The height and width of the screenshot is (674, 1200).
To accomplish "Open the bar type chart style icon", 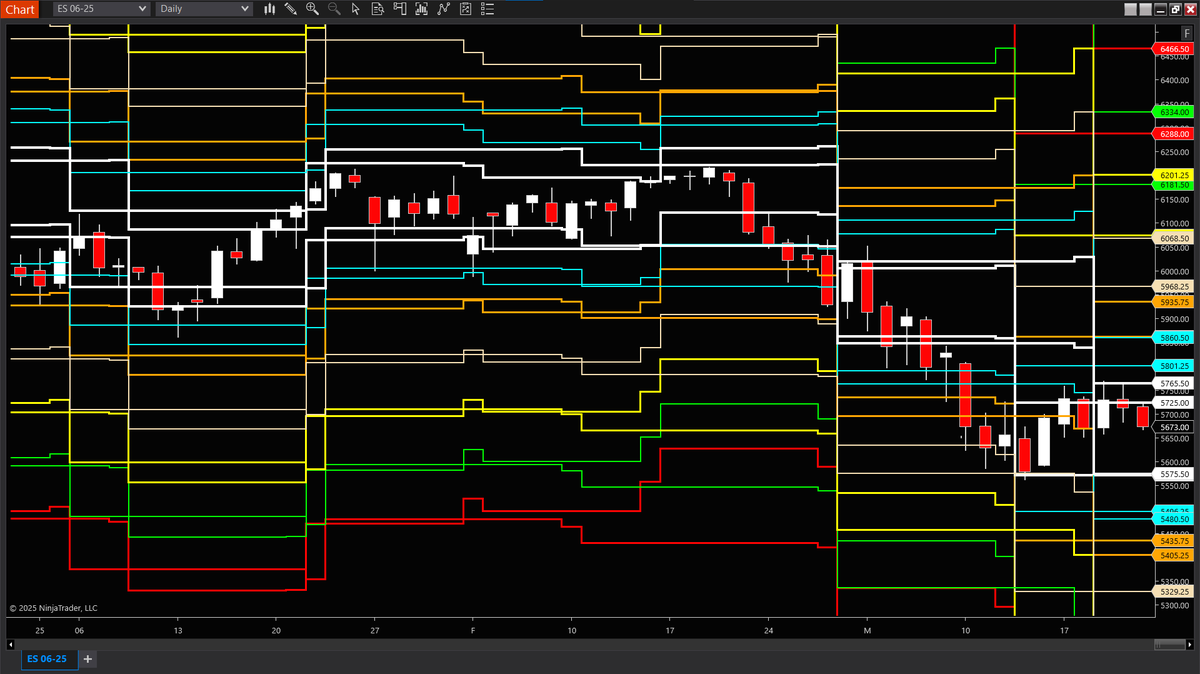I will pyautogui.click(x=269, y=9).
